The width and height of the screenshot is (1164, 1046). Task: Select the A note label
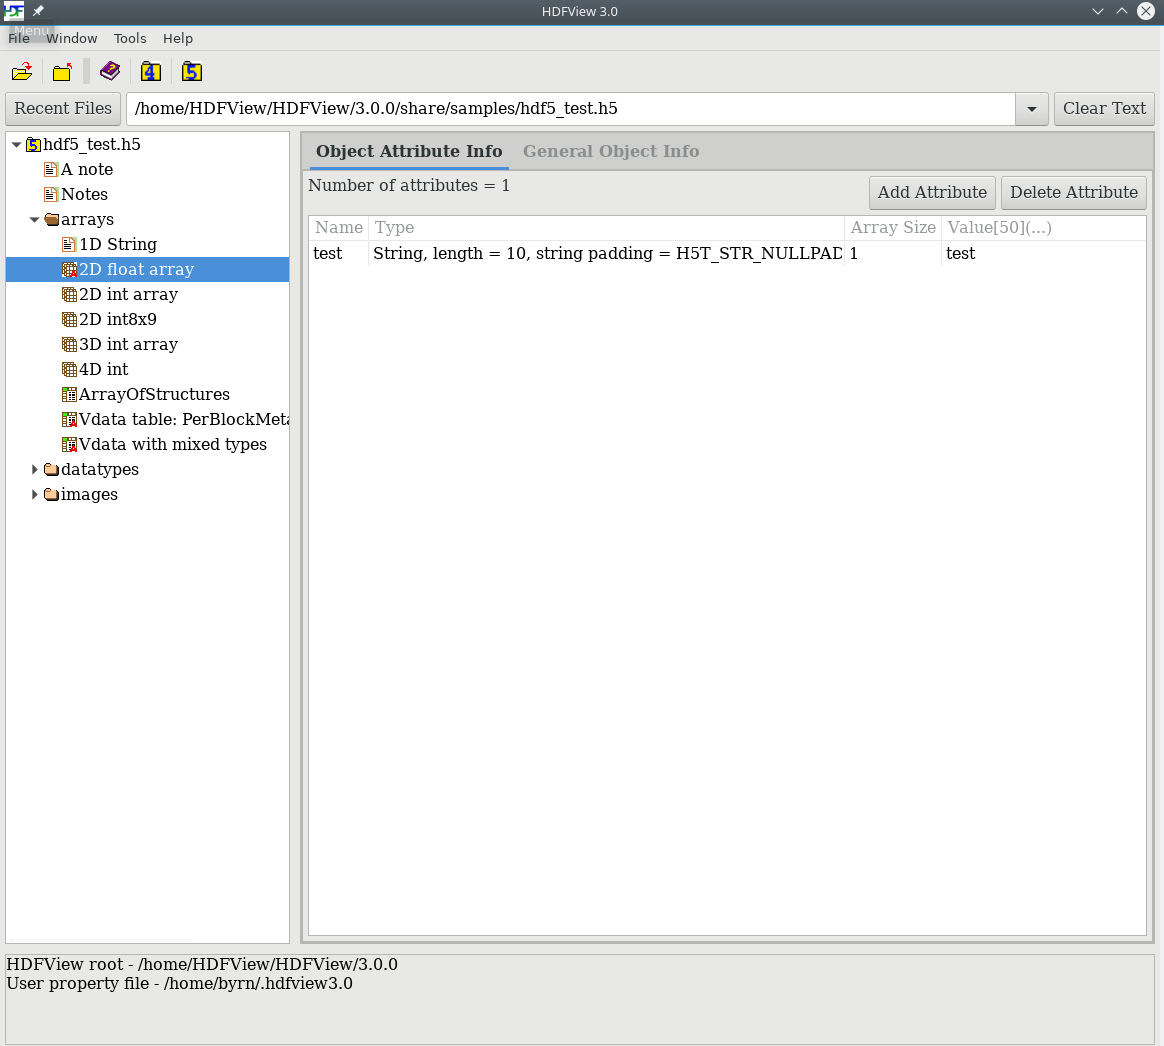87,170
